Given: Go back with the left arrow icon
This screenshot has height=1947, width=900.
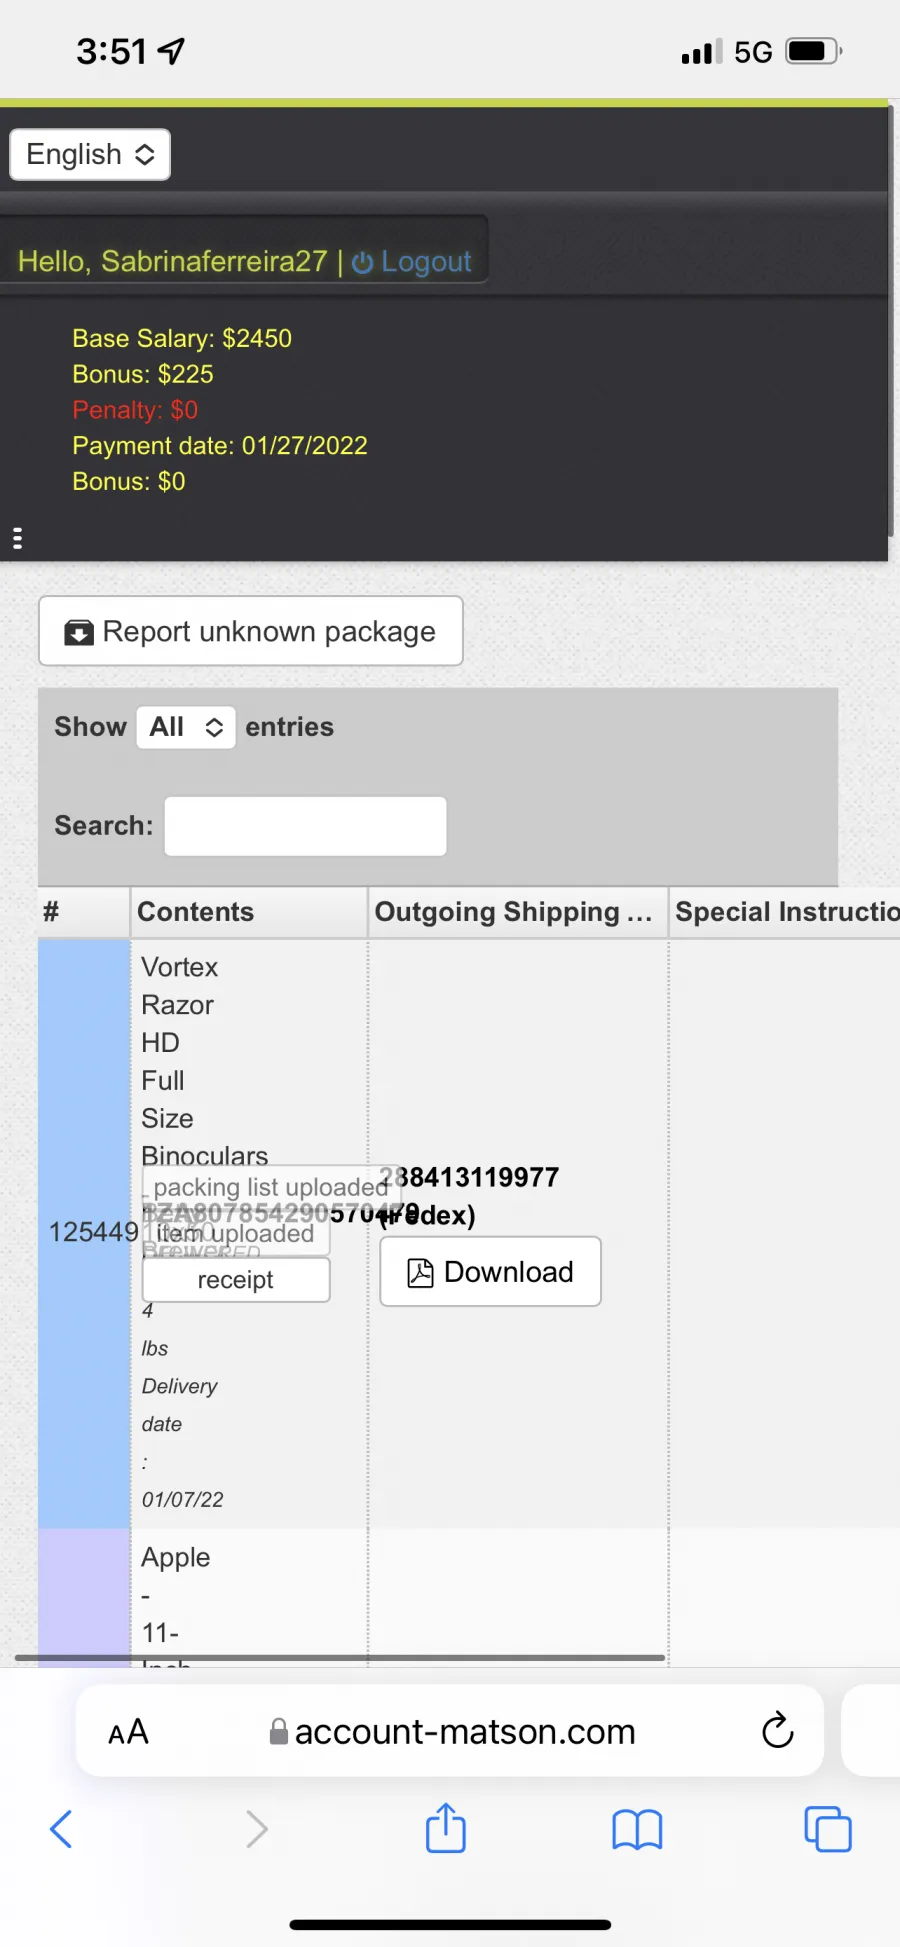Looking at the screenshot, I should (x=61, y=1829).
